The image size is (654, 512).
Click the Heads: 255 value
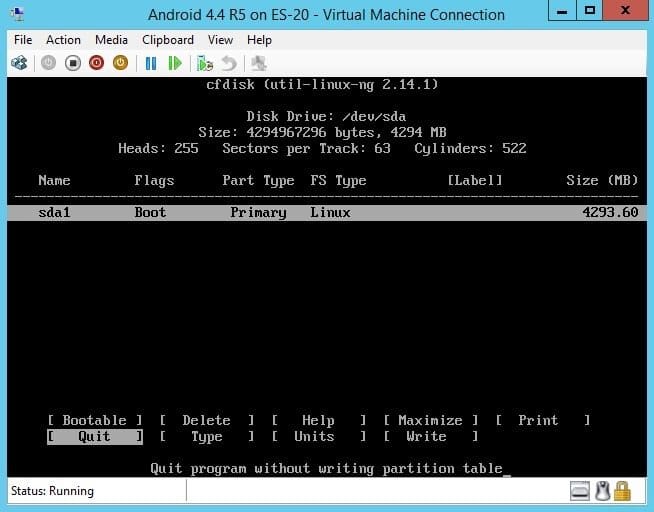158,148
